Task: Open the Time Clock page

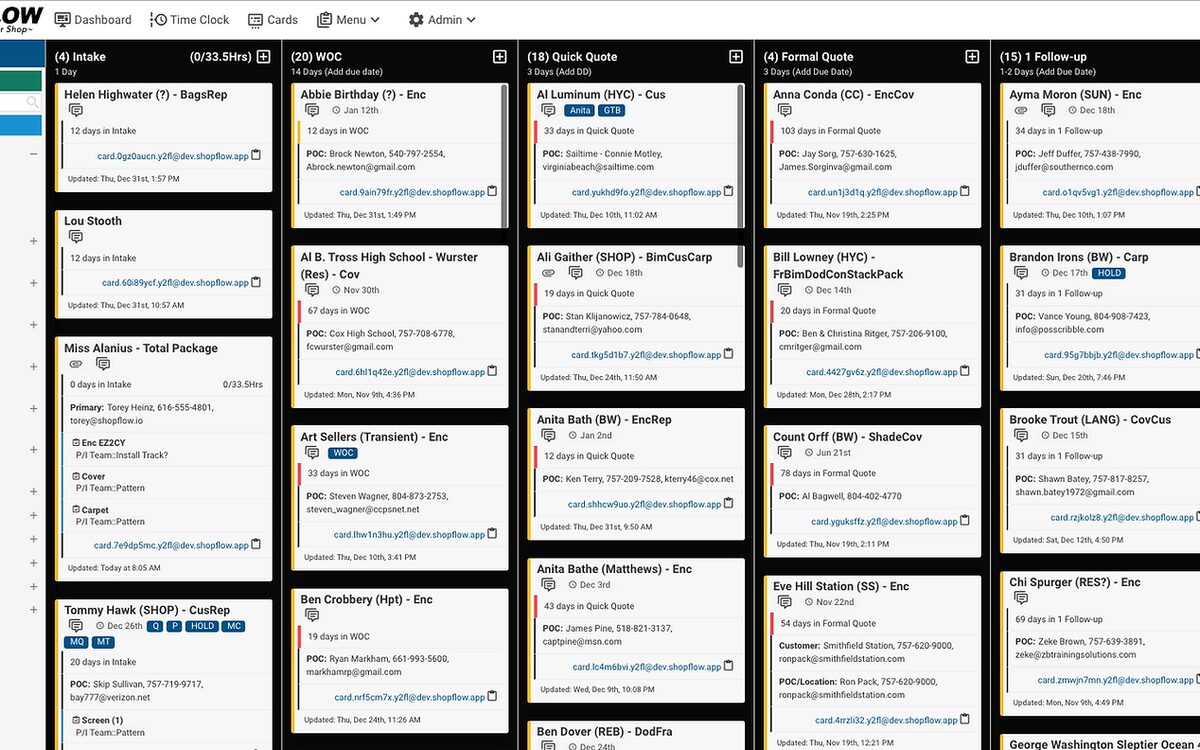Action: click(190, 20)
